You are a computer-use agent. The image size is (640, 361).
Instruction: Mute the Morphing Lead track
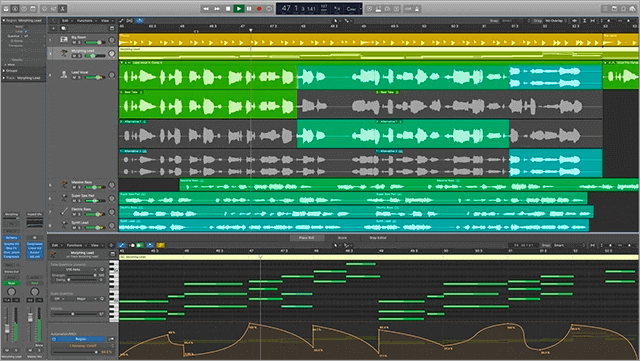(74, 56)
